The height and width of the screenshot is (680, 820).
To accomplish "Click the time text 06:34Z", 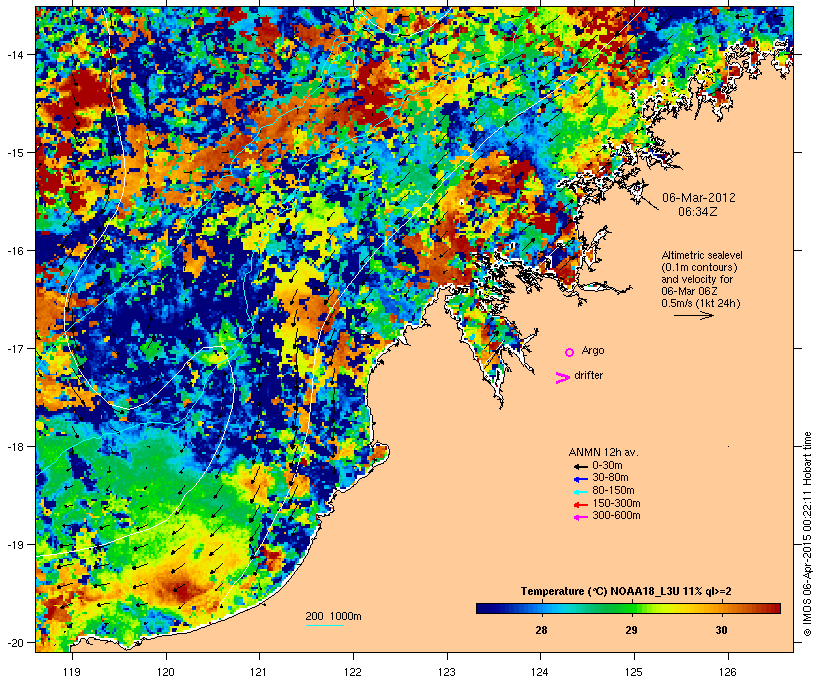I will 697,212.
